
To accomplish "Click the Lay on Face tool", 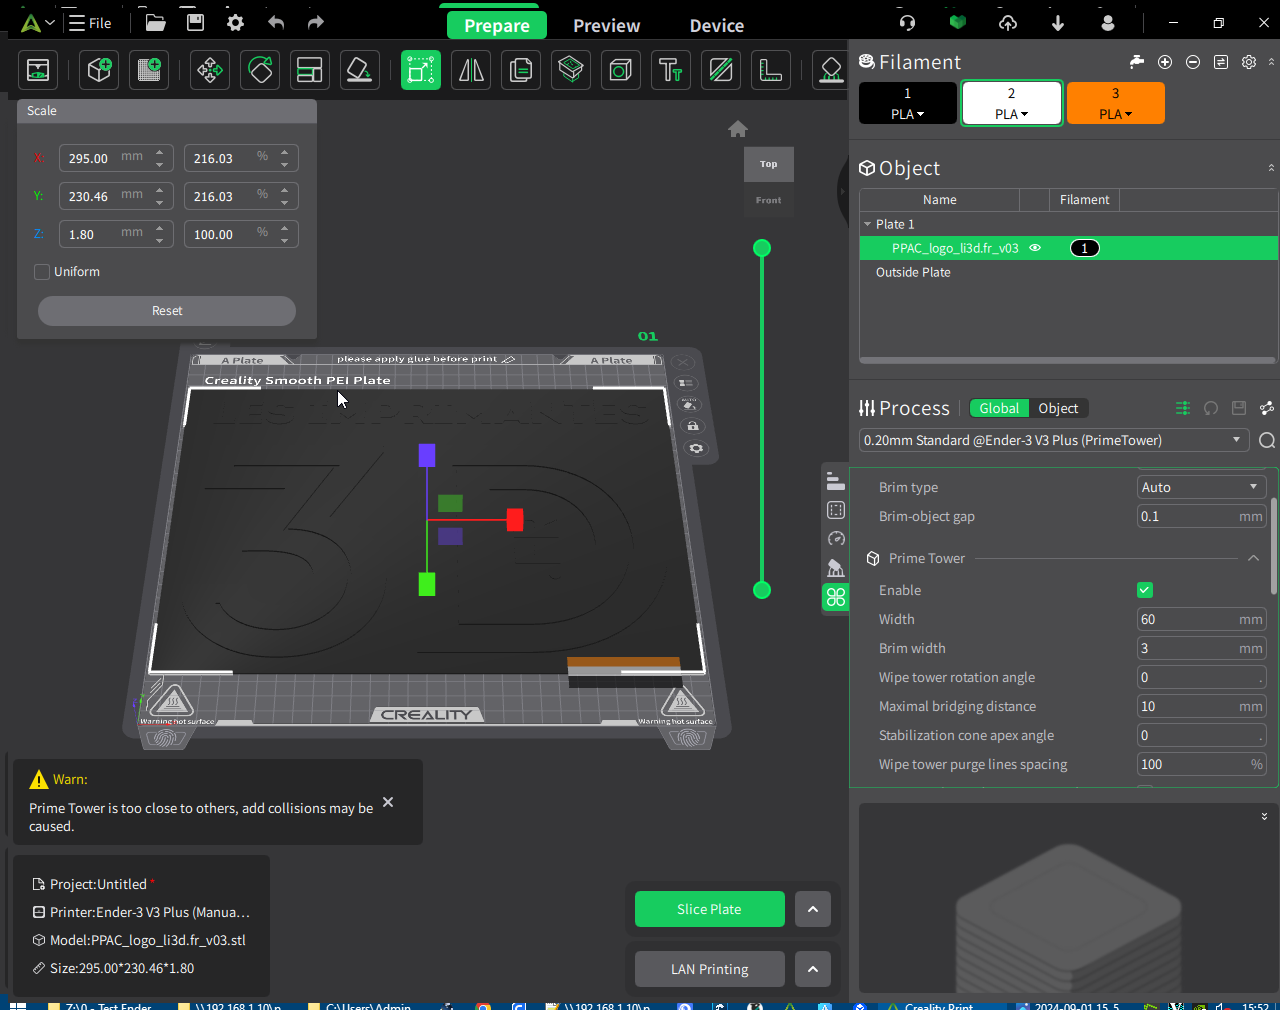I will [x=359, y=70].
